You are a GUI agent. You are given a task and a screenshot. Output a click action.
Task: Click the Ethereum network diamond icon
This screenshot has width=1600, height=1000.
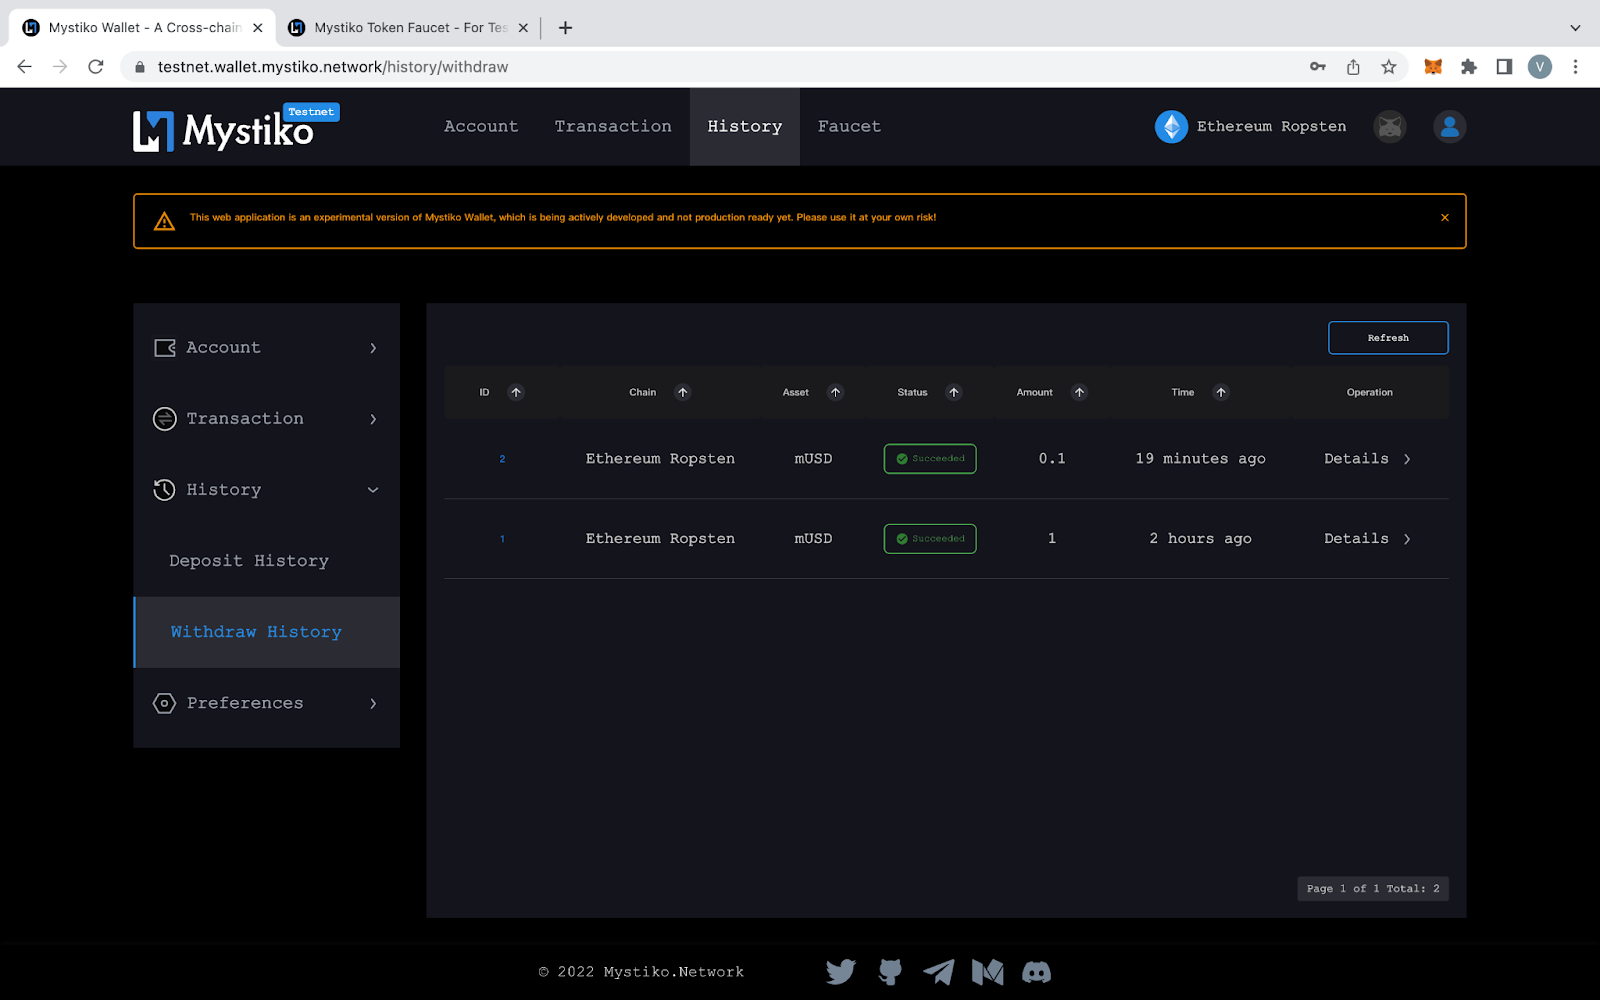pyautogui.click(x=1171, y=127)
